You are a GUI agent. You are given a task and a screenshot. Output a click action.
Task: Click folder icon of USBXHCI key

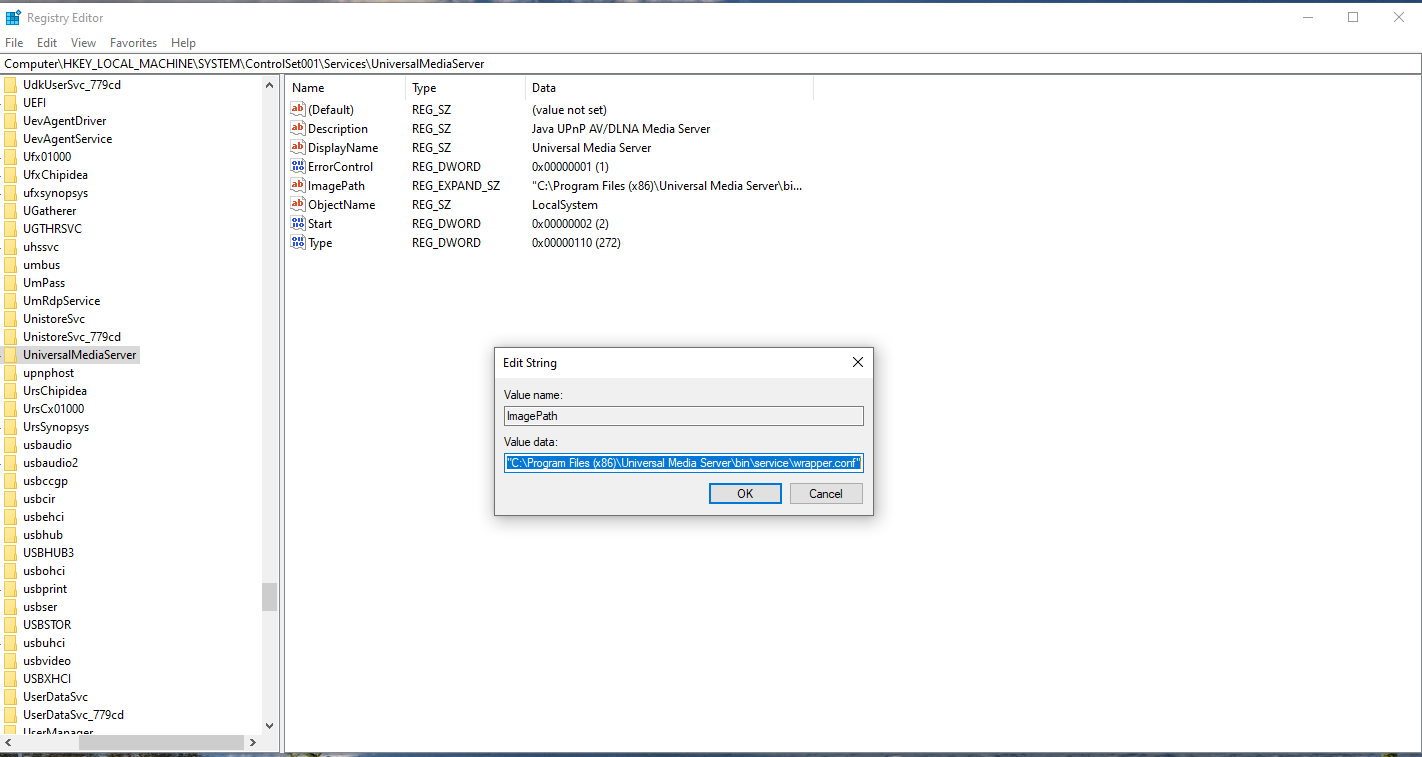click(10, 679)
